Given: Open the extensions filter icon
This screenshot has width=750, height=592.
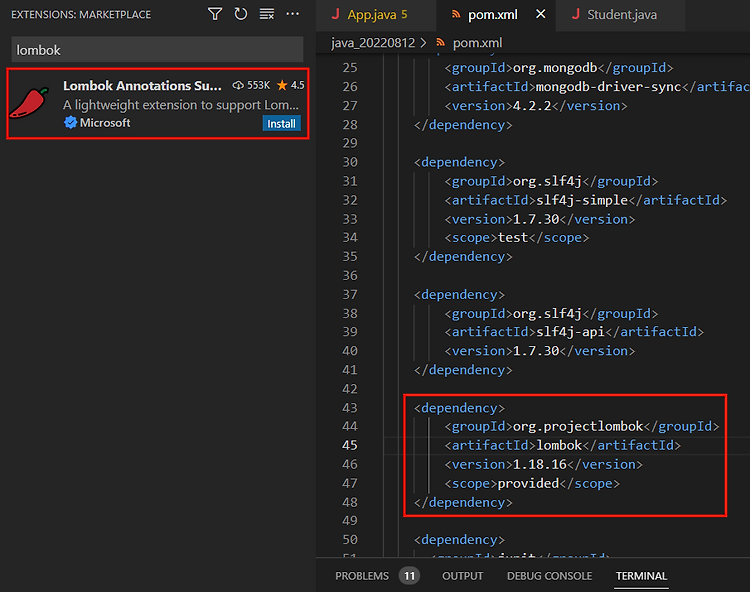Looking at the screenshot, I should (215, 14).
